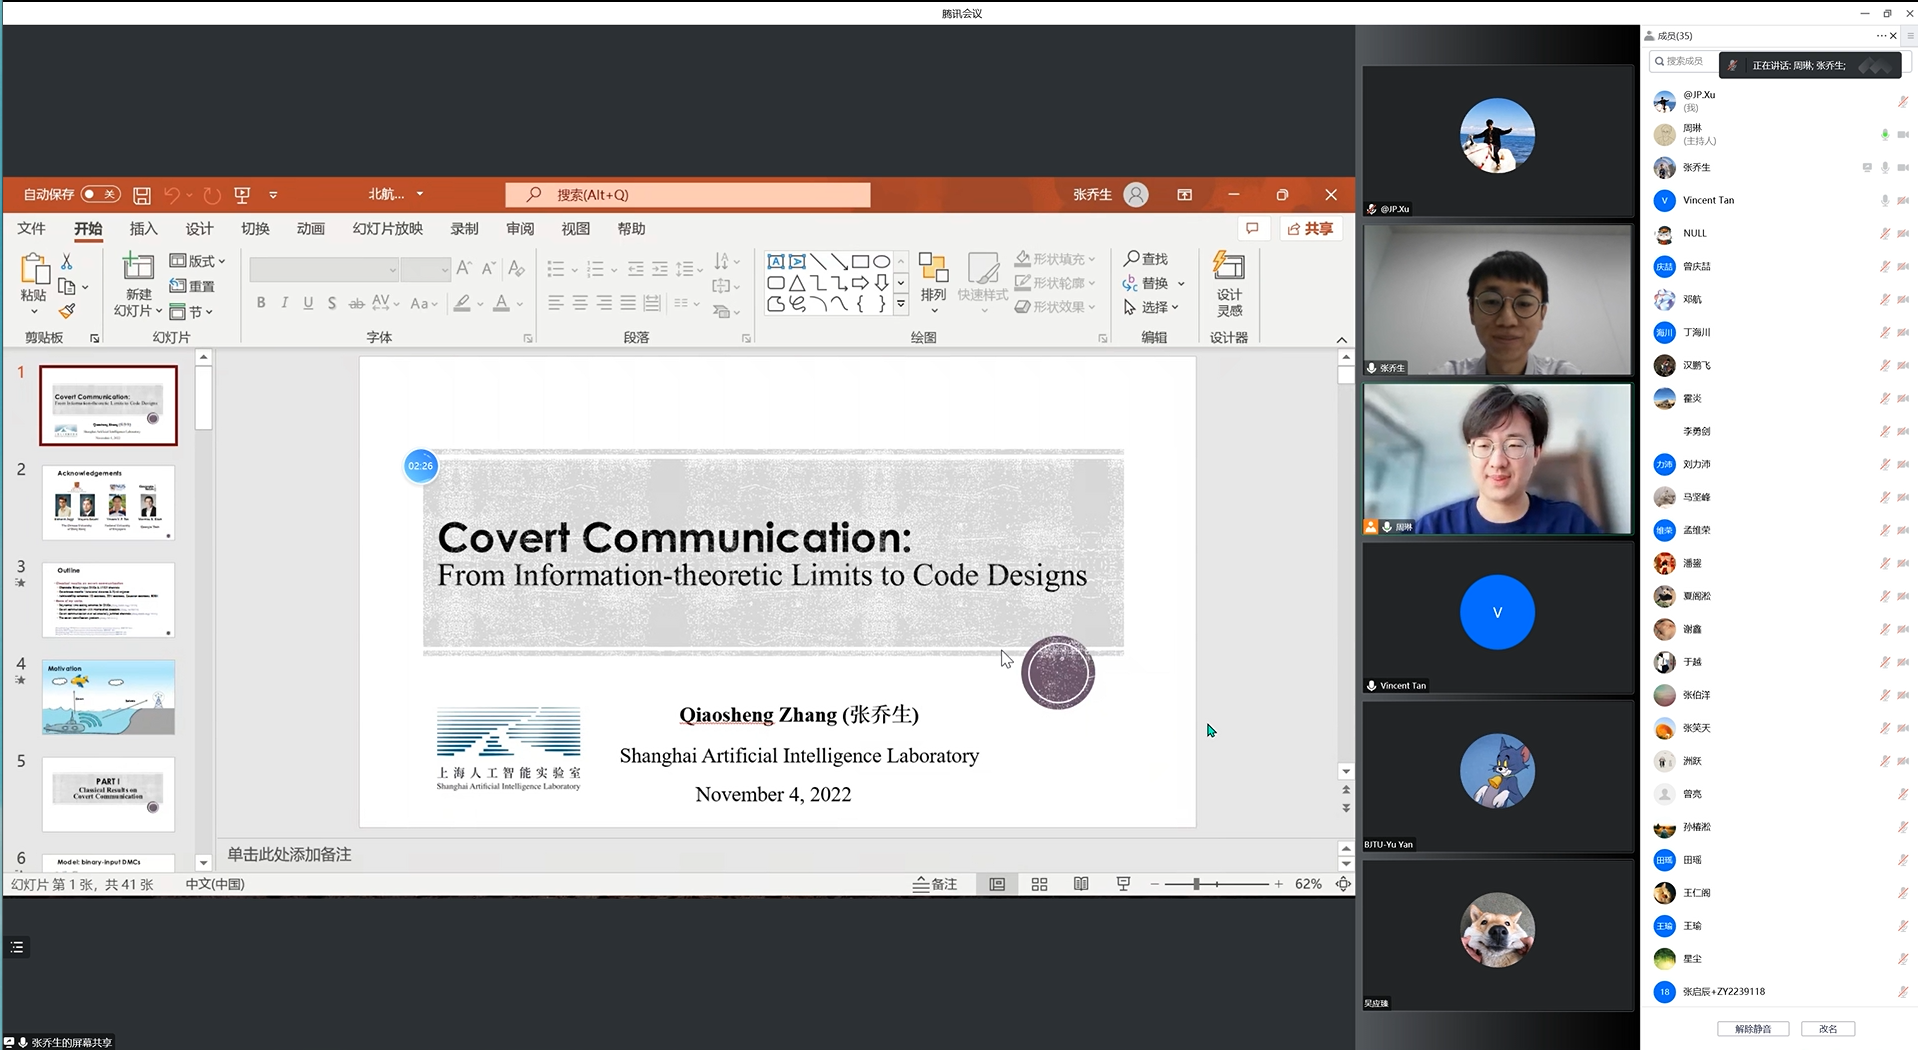Click the Save icon in title bar
The image size is (1918, 1050).
click(x=142, y=195)
